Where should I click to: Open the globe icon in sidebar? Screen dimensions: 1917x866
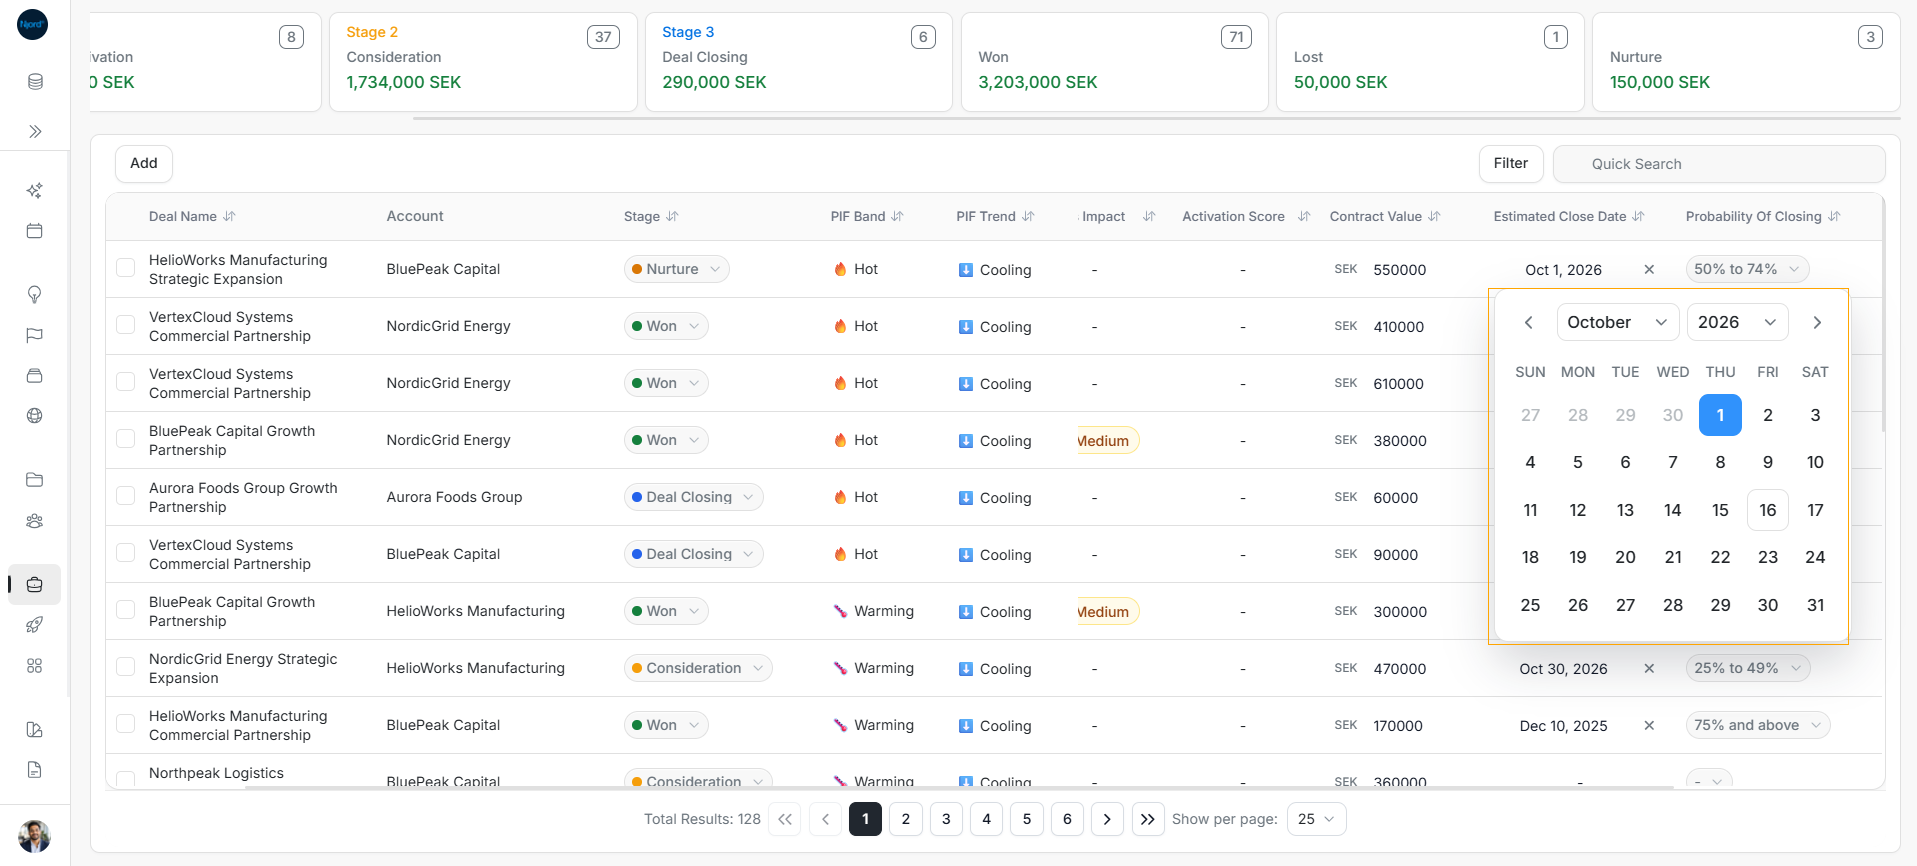click(x=35, y=416)
